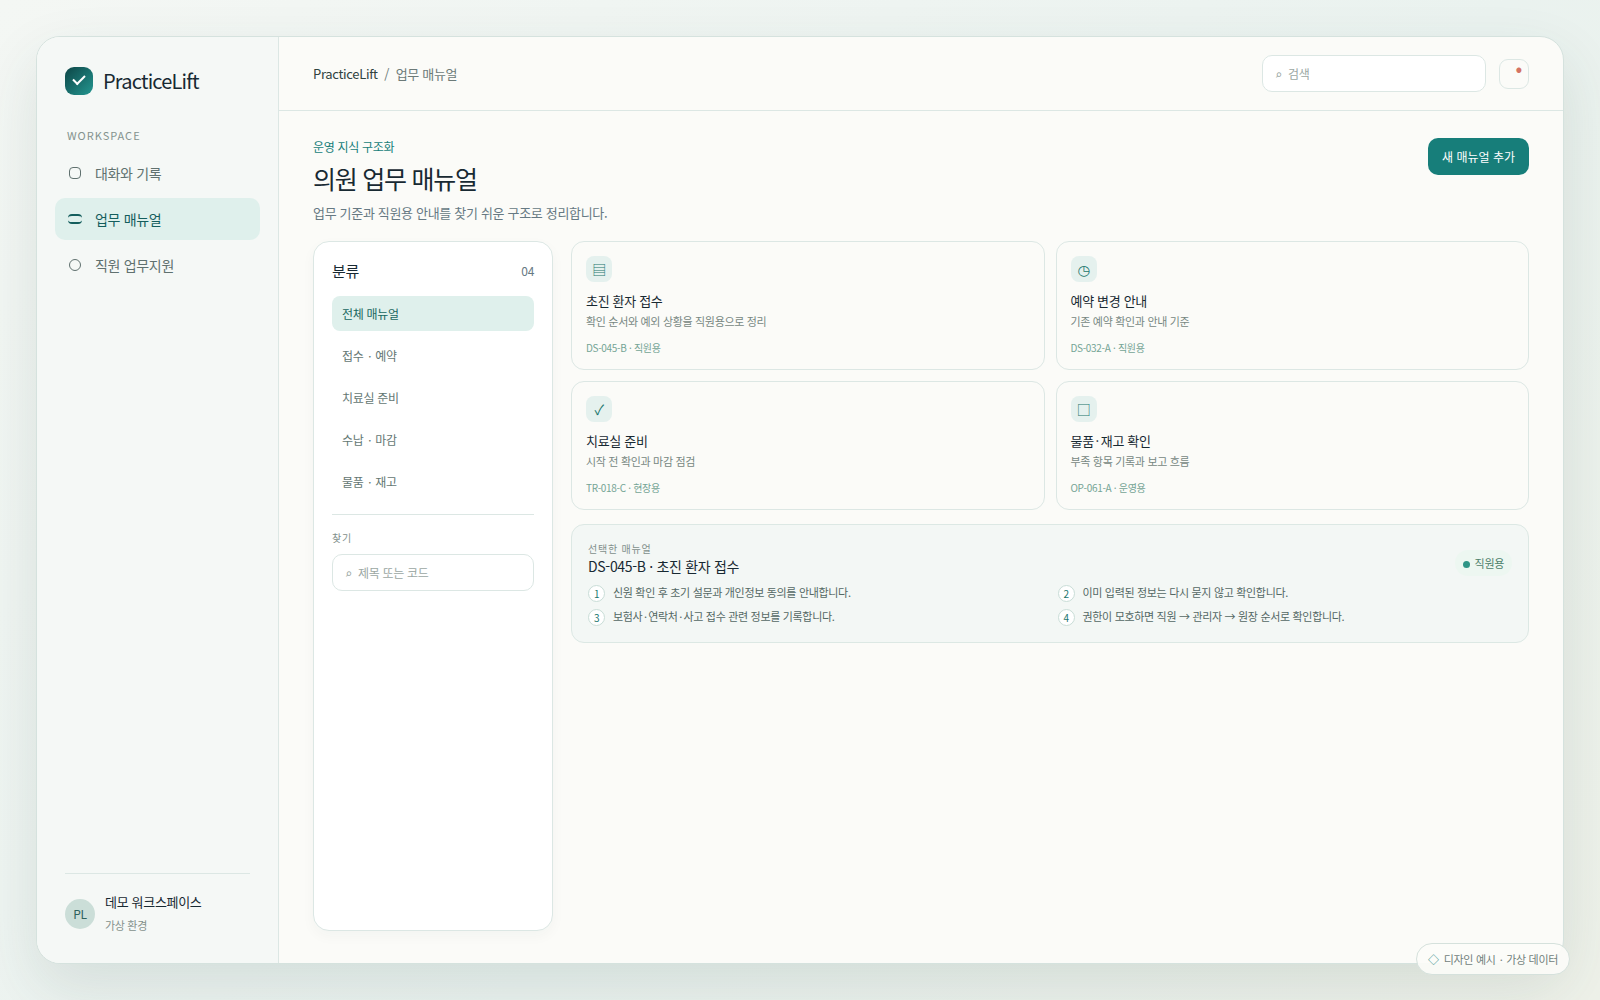Click the 직원용 status badge in selected manual
Image resolution: width=1600 pixels, height=1000 pixels.
[1484, 564]
